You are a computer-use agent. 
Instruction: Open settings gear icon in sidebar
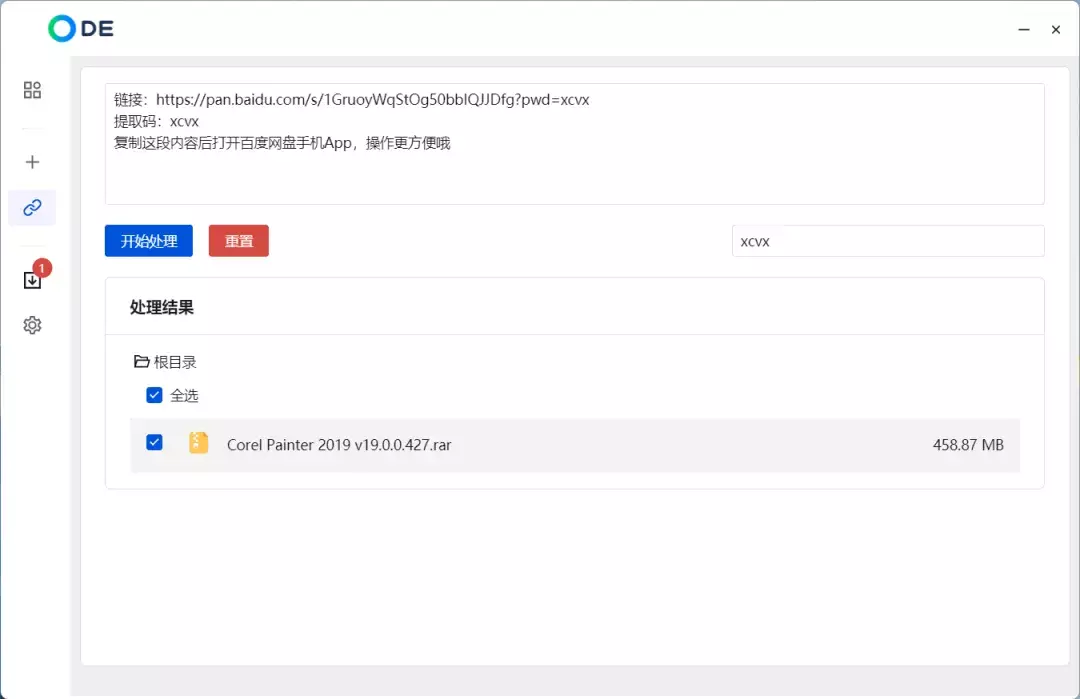[32, 325]
